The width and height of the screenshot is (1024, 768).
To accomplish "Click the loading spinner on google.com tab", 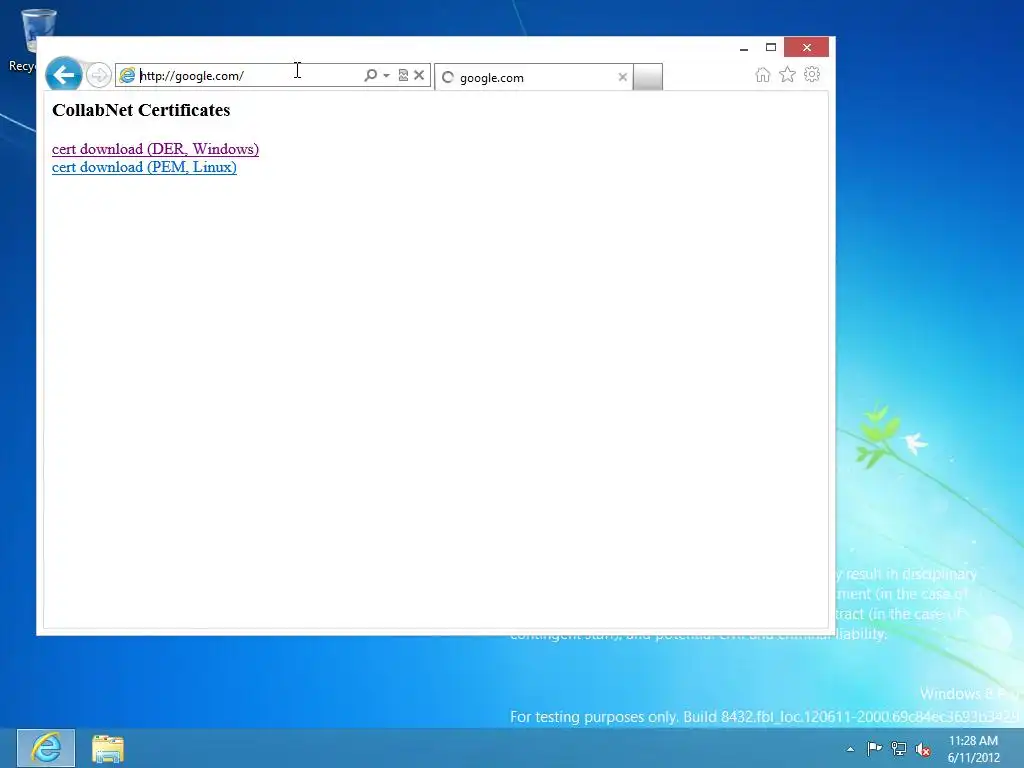I will coord(448,78).
